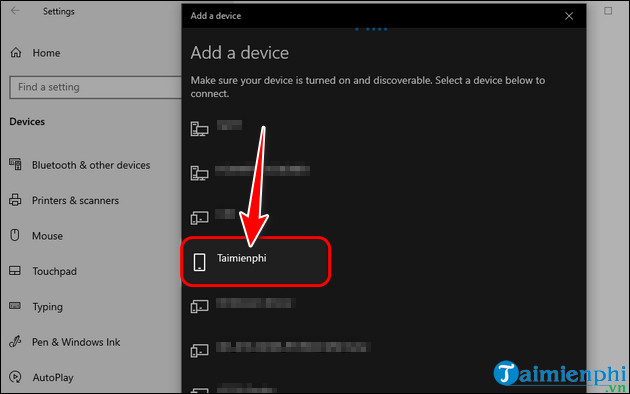Click the touchpad icon in sidebar

pyautogui.click(x=15, y=271)
